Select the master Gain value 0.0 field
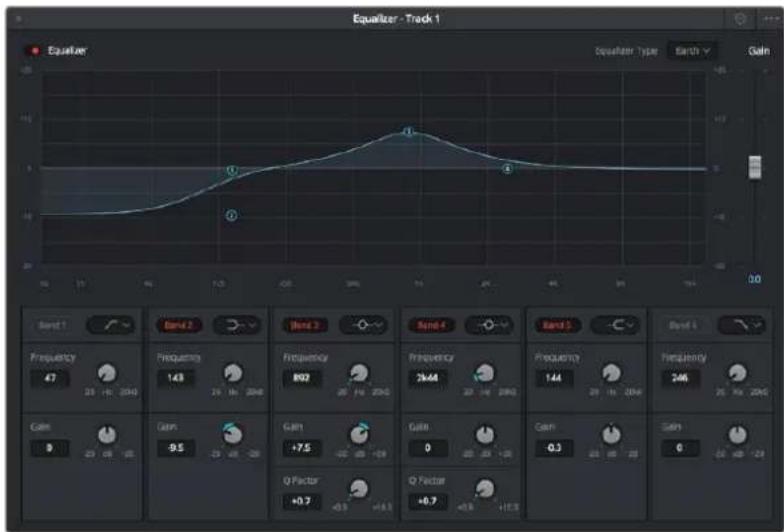The image size is (784, 532). [x=754, y=279]
